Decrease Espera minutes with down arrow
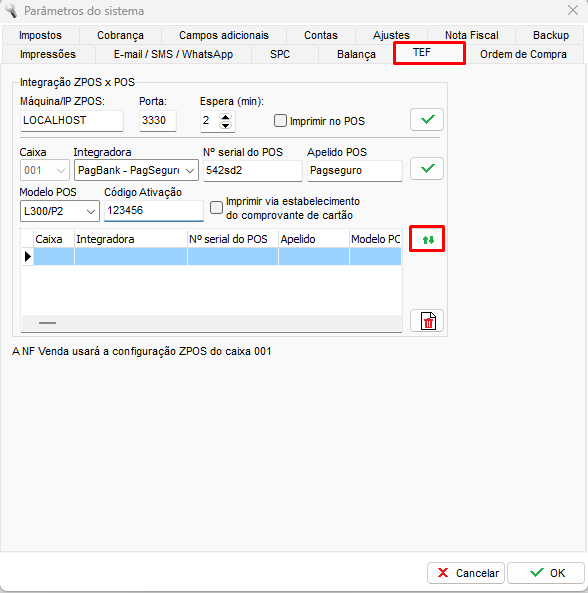Image resolution: width=588 pixels, height=593 pixels. pyautogui.click(x=225, y=126)
